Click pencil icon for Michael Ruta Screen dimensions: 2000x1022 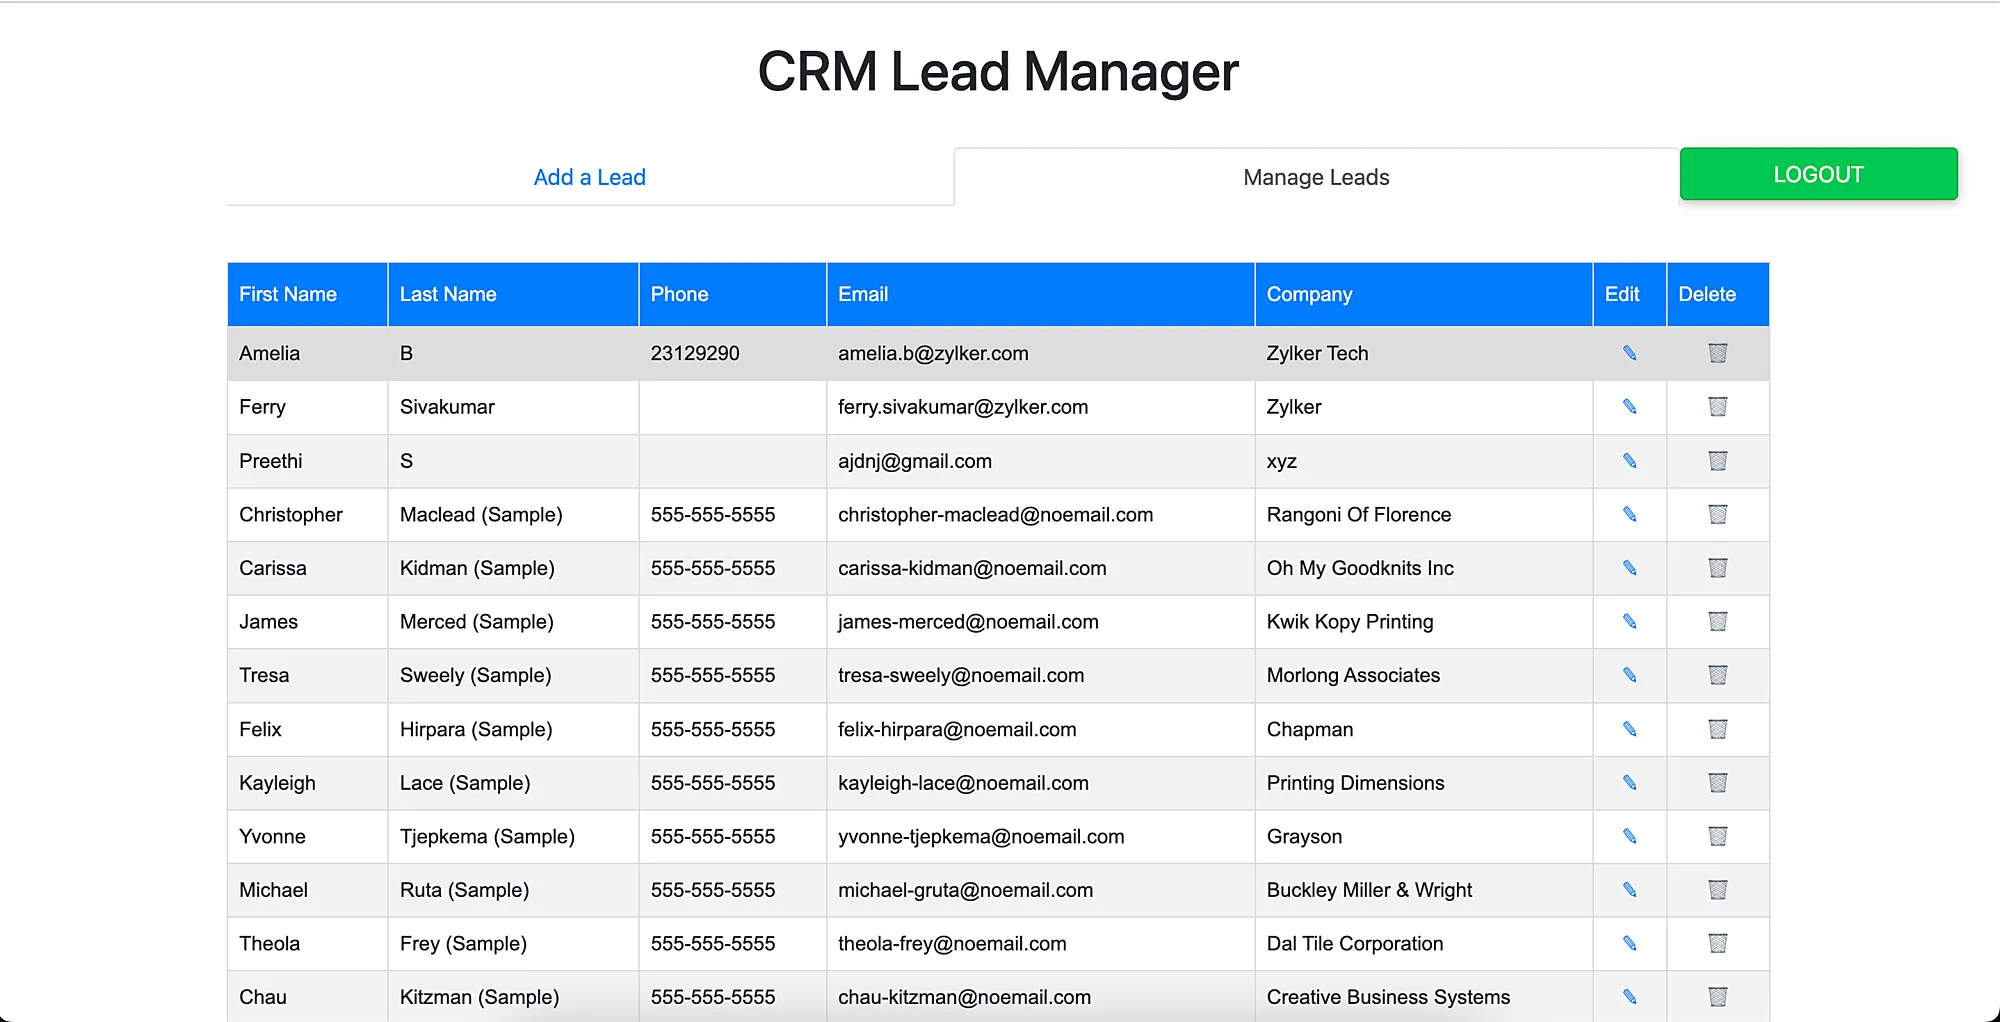click(1629, 890)
